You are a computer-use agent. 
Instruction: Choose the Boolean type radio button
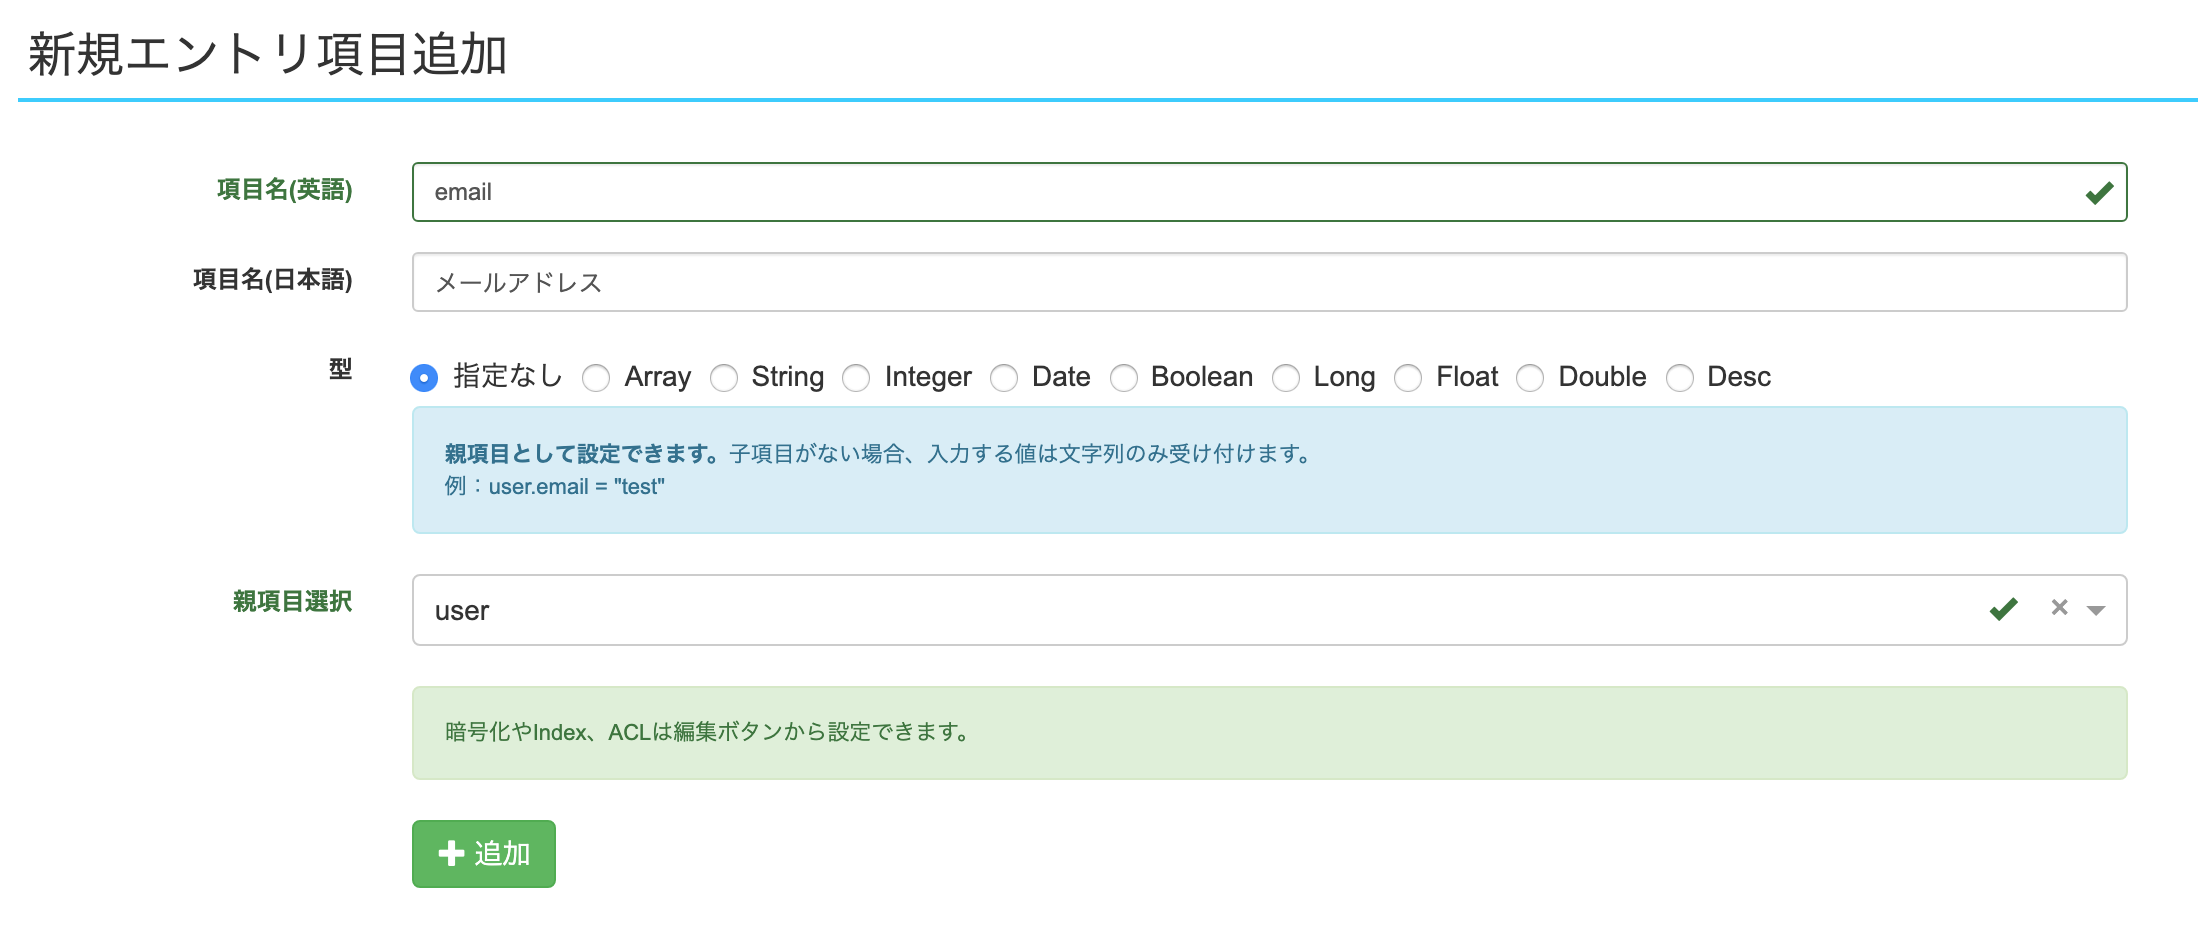[1124, 378]
